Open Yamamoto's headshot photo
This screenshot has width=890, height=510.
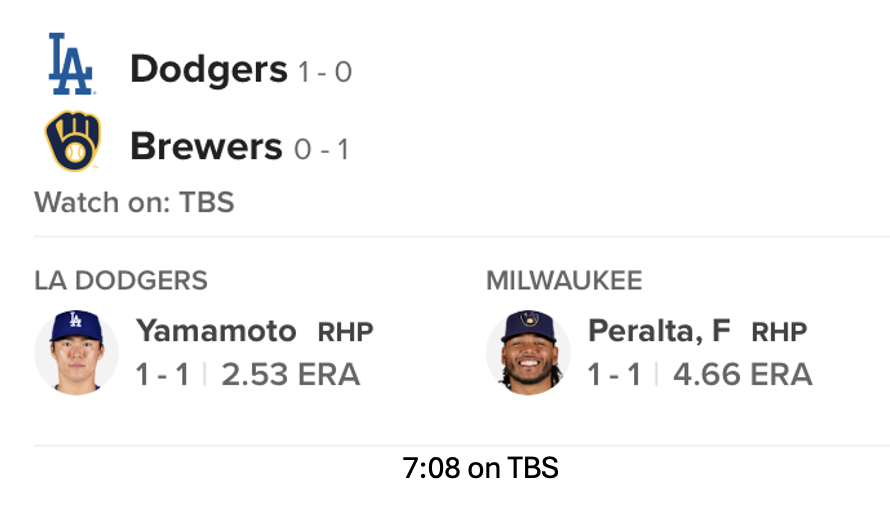pos(76,352)
